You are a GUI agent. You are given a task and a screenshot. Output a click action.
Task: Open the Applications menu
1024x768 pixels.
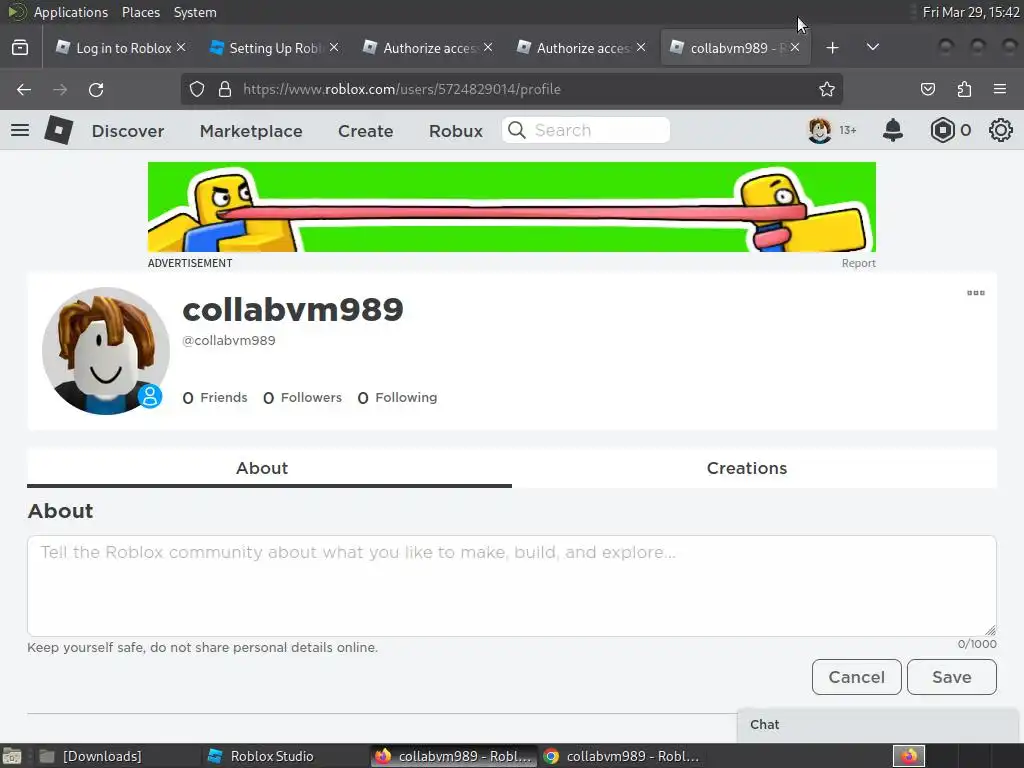pyautogui.click(x=71, y=12)
